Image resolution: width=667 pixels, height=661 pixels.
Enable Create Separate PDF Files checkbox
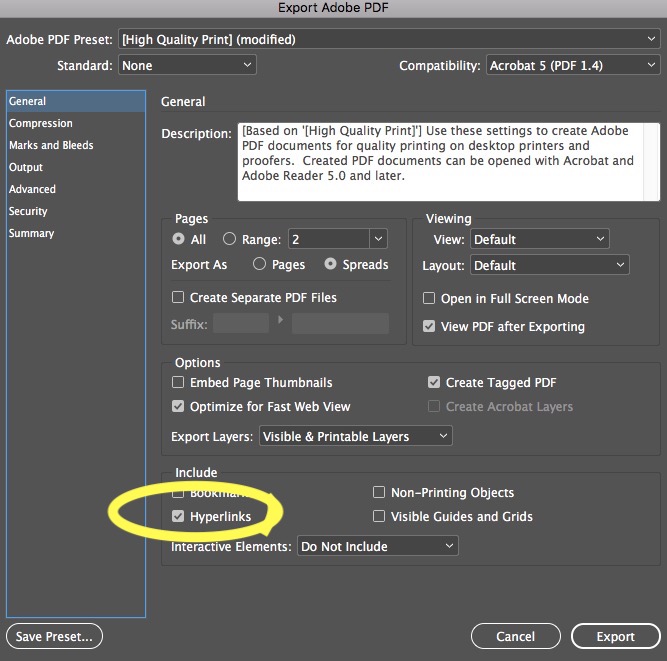178,297
